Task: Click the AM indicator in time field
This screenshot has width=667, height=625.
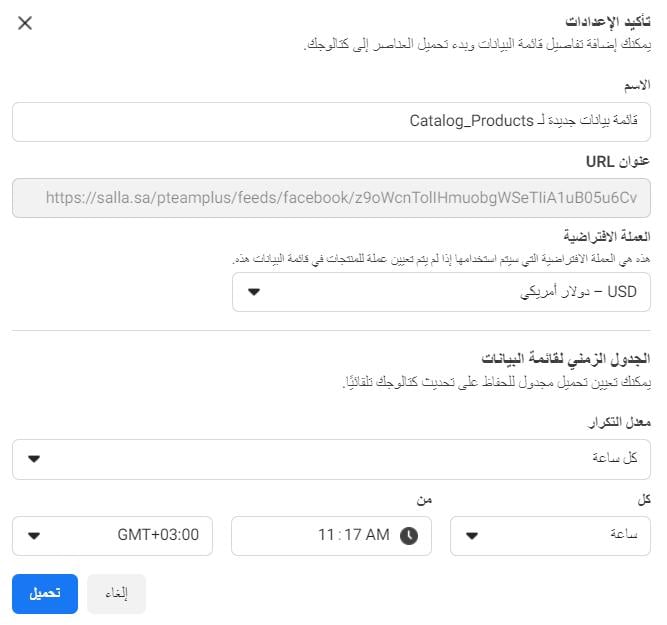Action: click(x=377, y=535)
